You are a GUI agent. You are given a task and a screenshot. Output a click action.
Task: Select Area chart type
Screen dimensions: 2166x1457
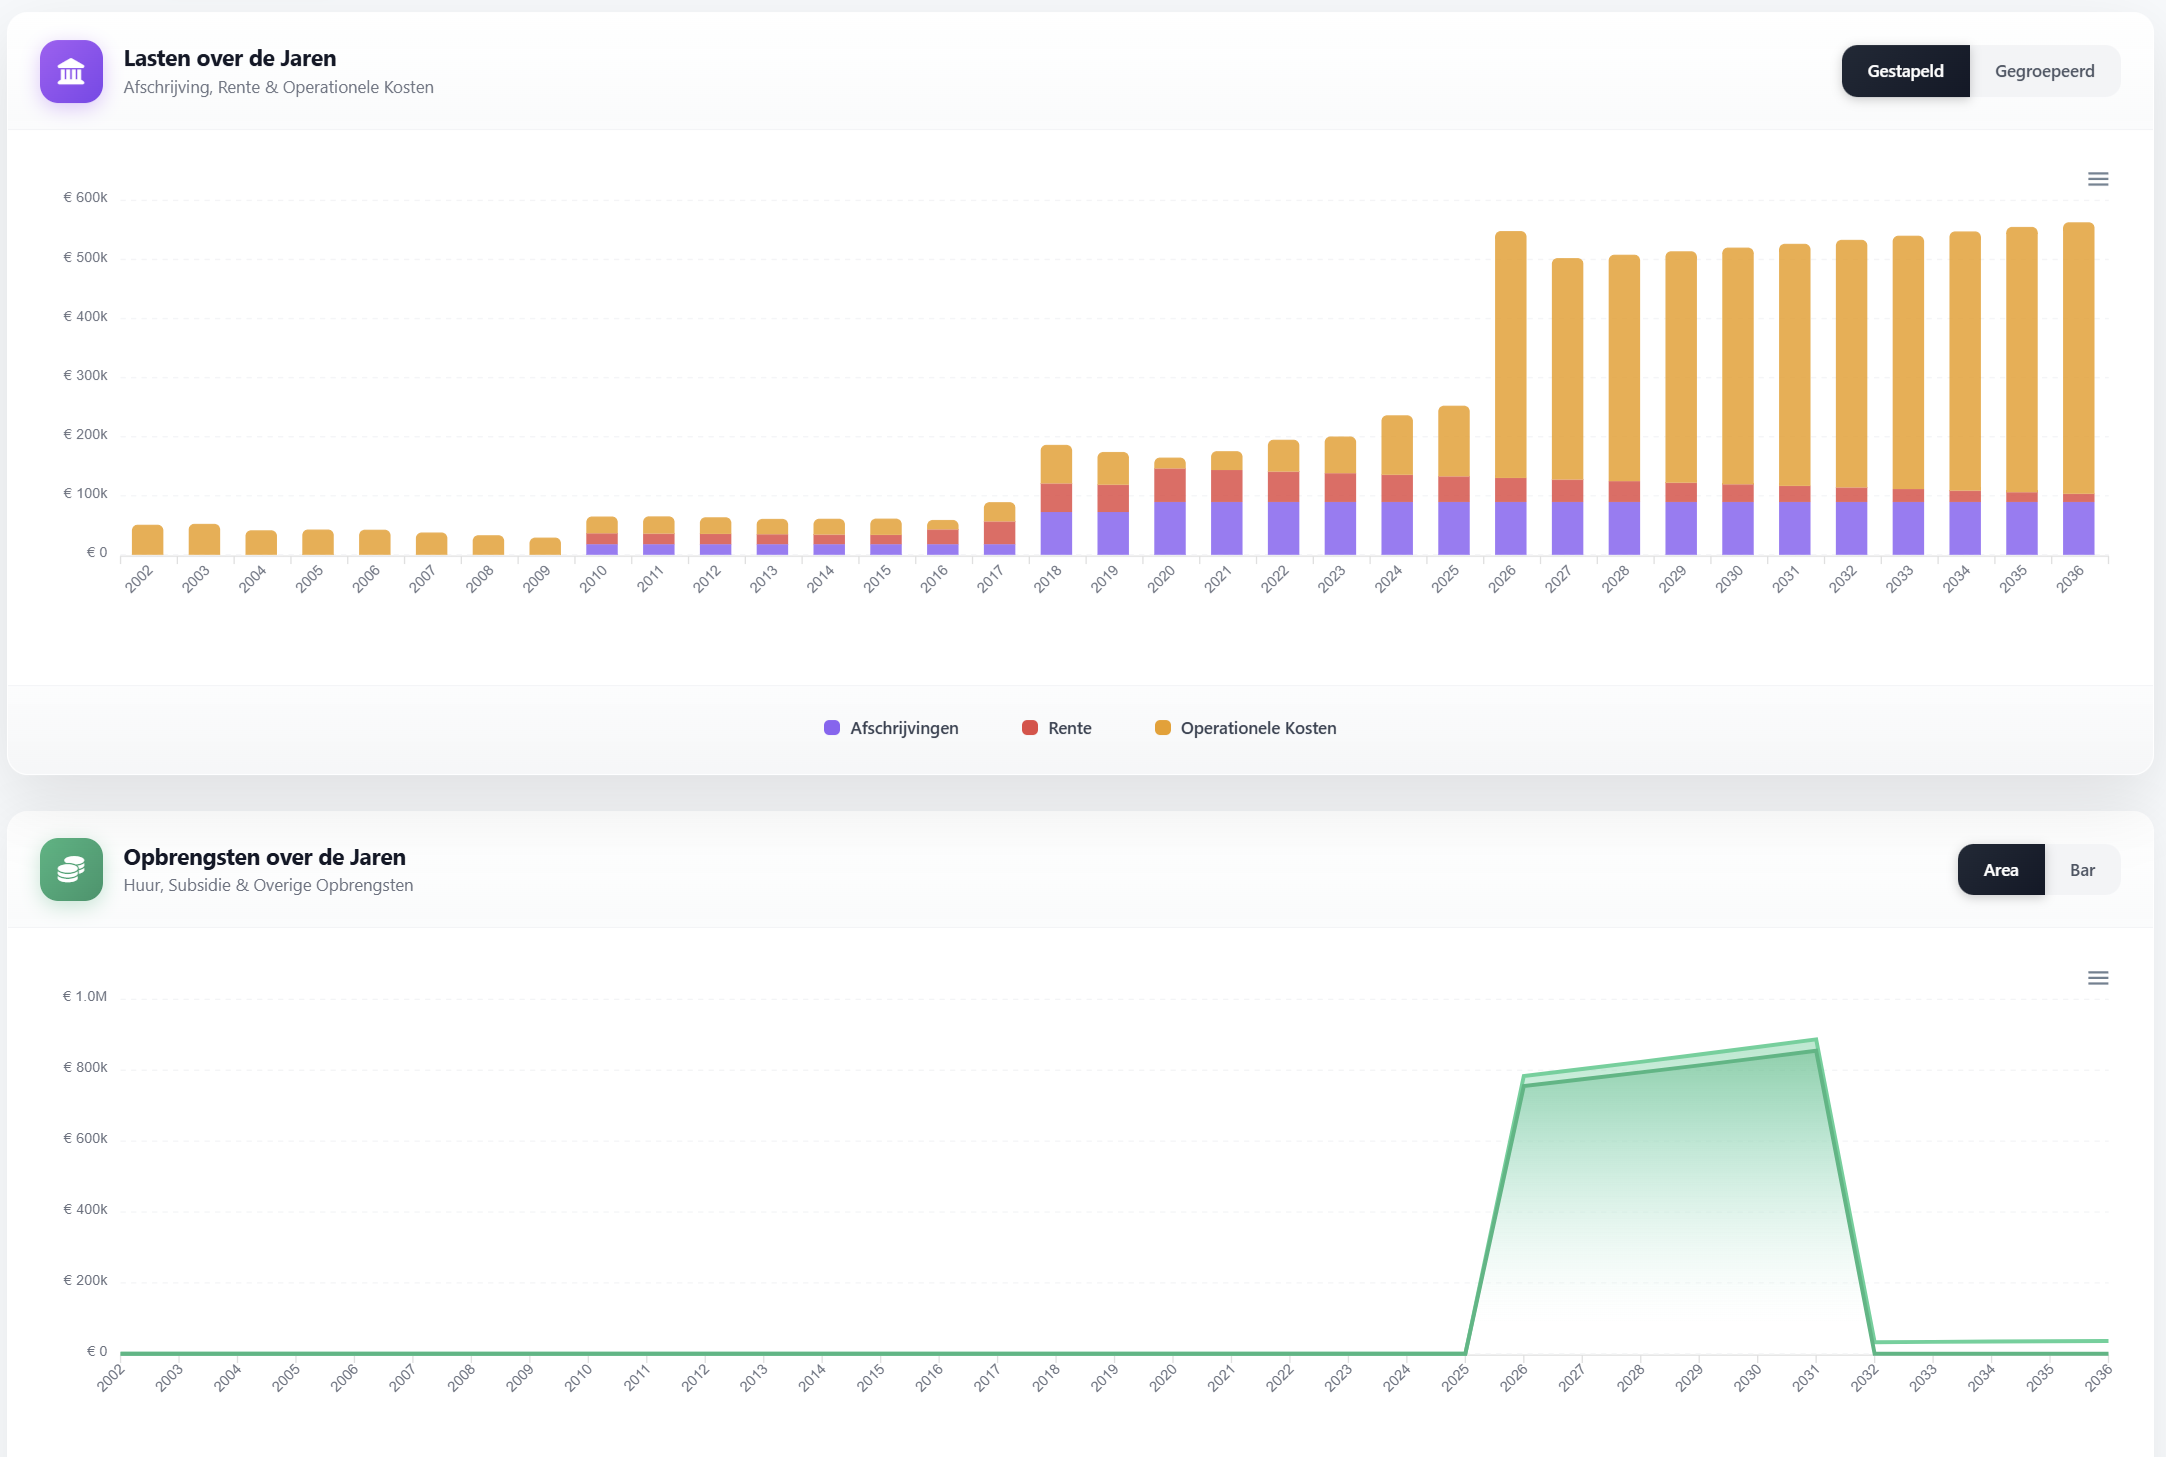tap(2000, 870)
